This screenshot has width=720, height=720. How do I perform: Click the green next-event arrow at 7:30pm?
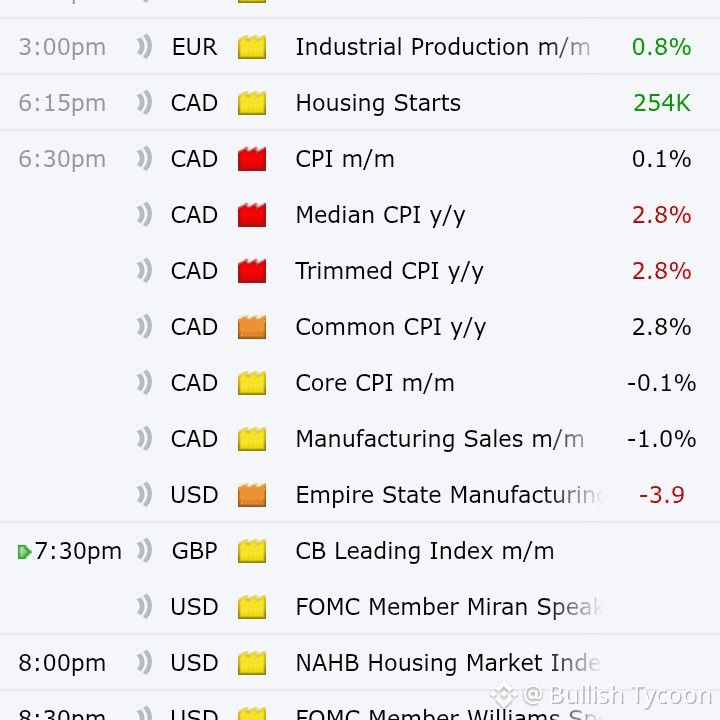point(25,552)
